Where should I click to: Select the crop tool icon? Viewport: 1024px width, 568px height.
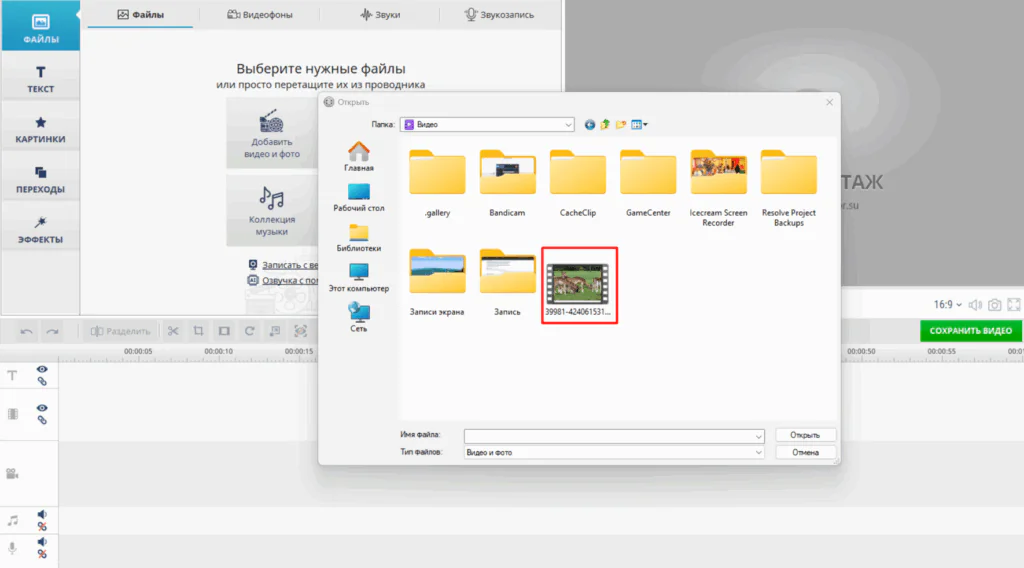pos(198,331)
